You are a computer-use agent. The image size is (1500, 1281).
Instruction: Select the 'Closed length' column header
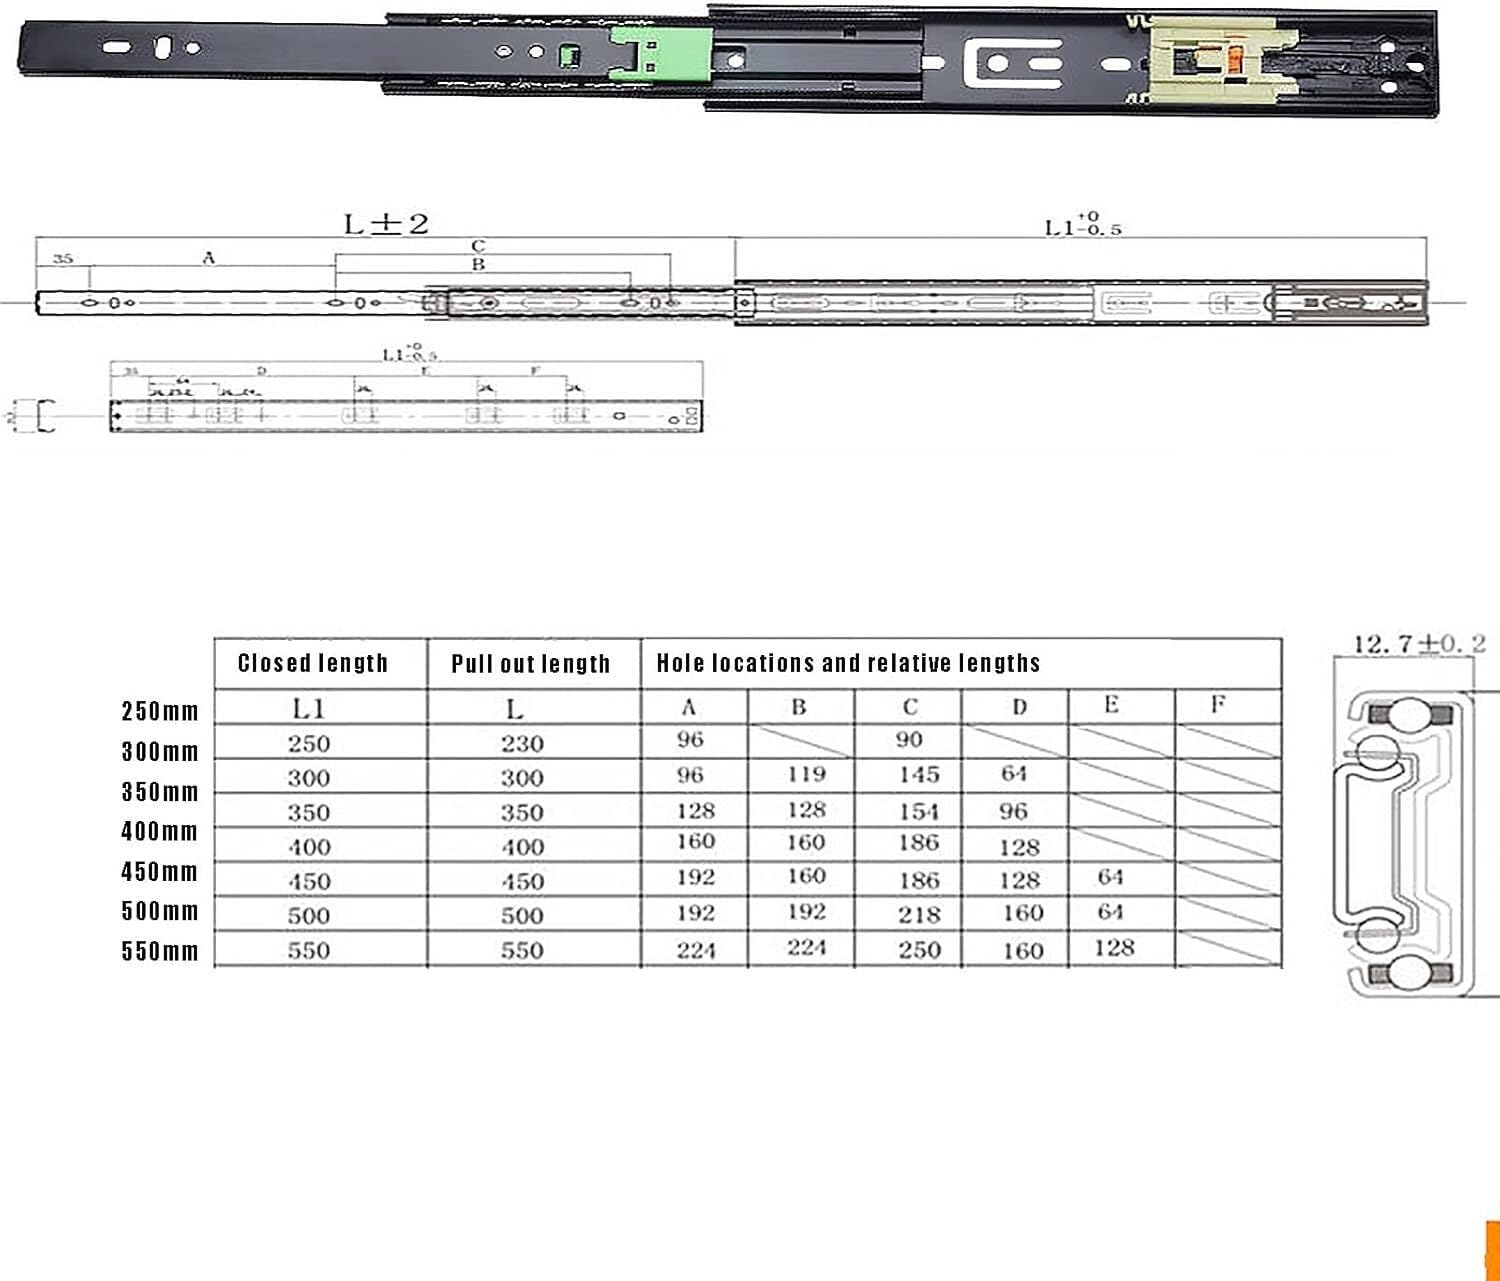click(313, 663)
